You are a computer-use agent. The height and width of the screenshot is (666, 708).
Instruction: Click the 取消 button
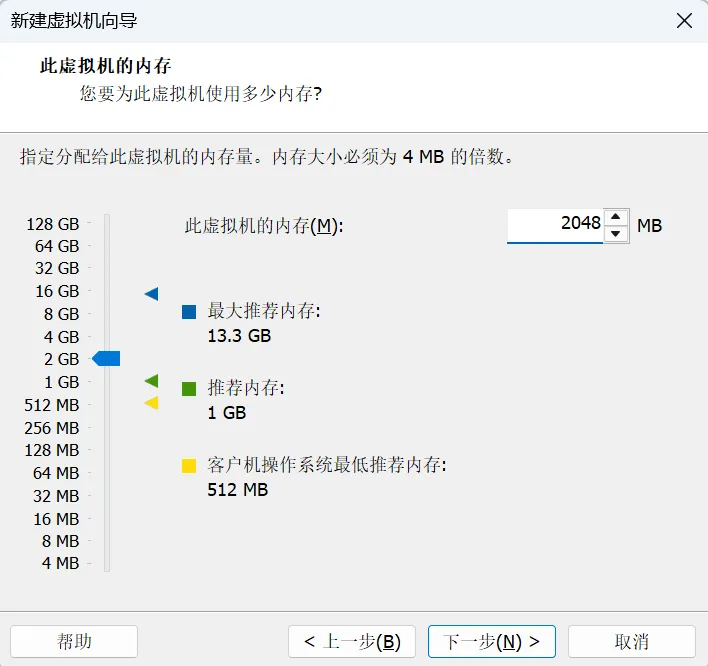632,641
